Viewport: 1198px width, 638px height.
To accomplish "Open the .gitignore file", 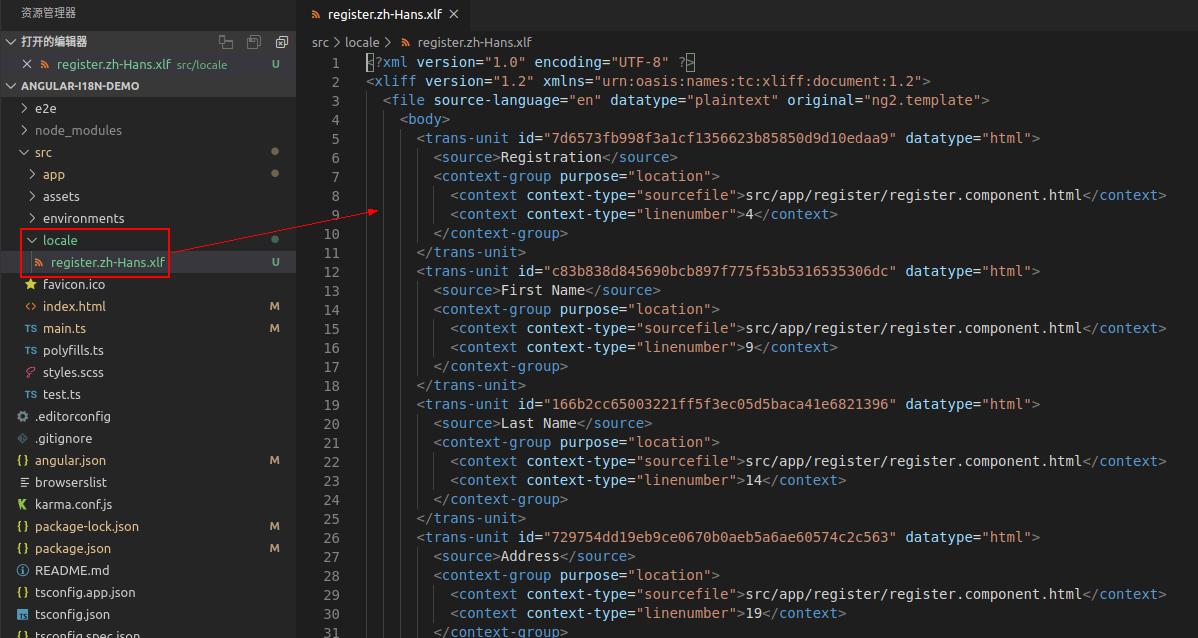I will tap(63, 438).
